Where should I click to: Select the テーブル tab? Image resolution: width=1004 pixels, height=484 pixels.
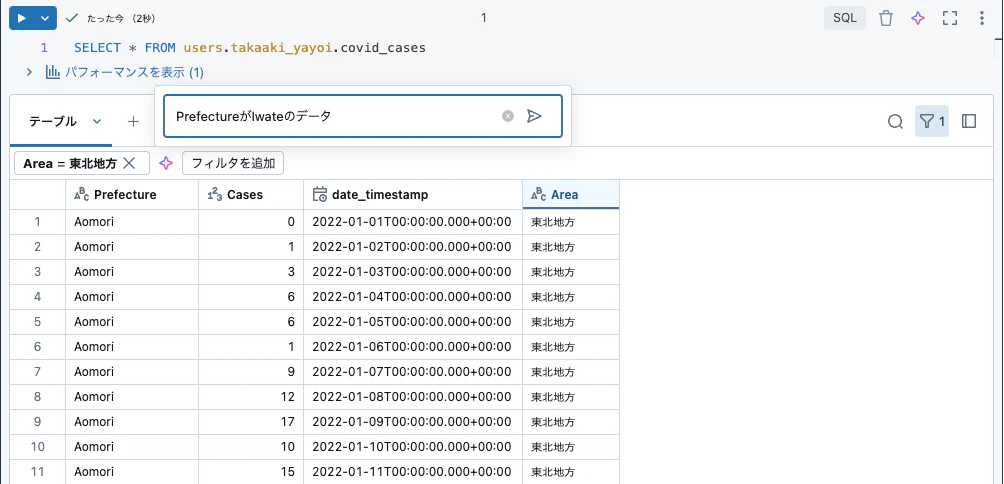click(53, 121)
